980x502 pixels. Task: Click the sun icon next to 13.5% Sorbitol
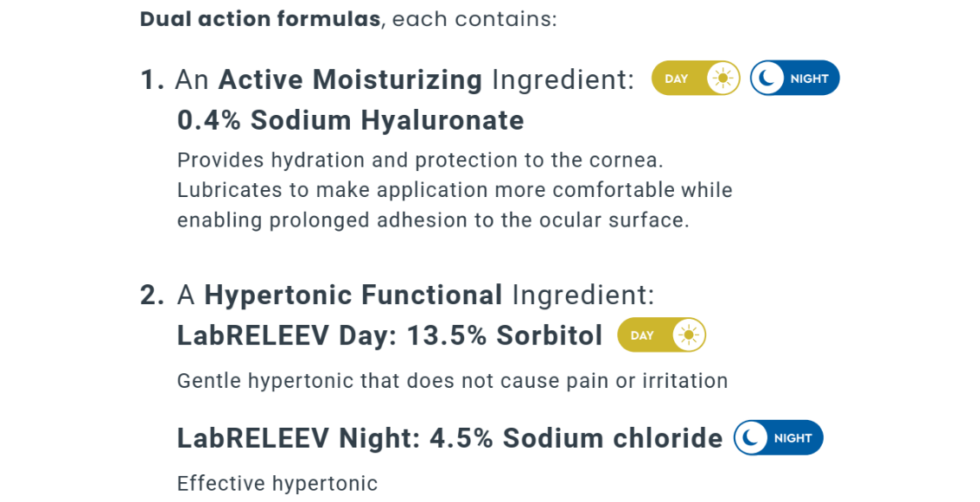tap(689, 335)
